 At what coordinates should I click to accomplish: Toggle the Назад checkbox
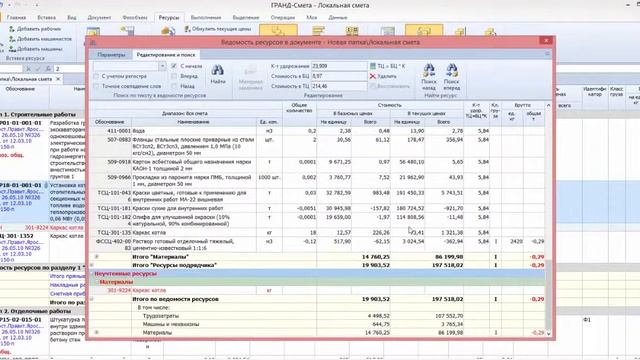tap(174, 86)
